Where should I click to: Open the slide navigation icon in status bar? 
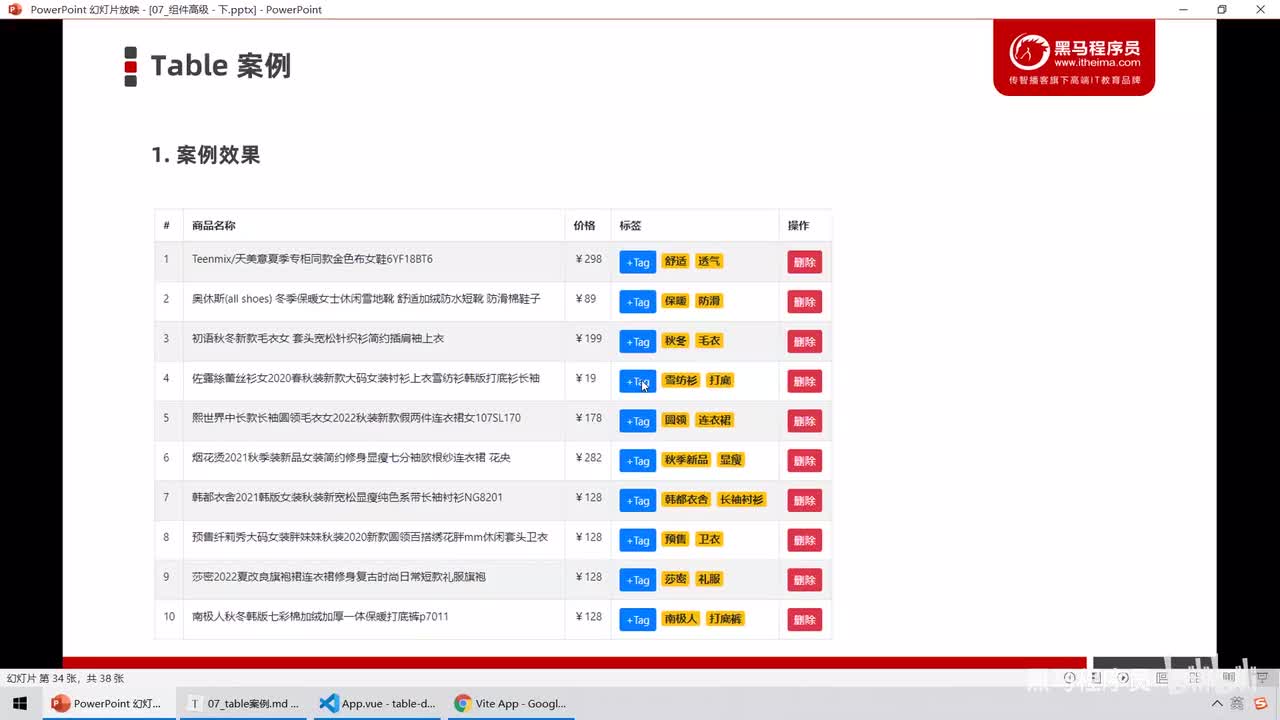(x=1096, y=678)
